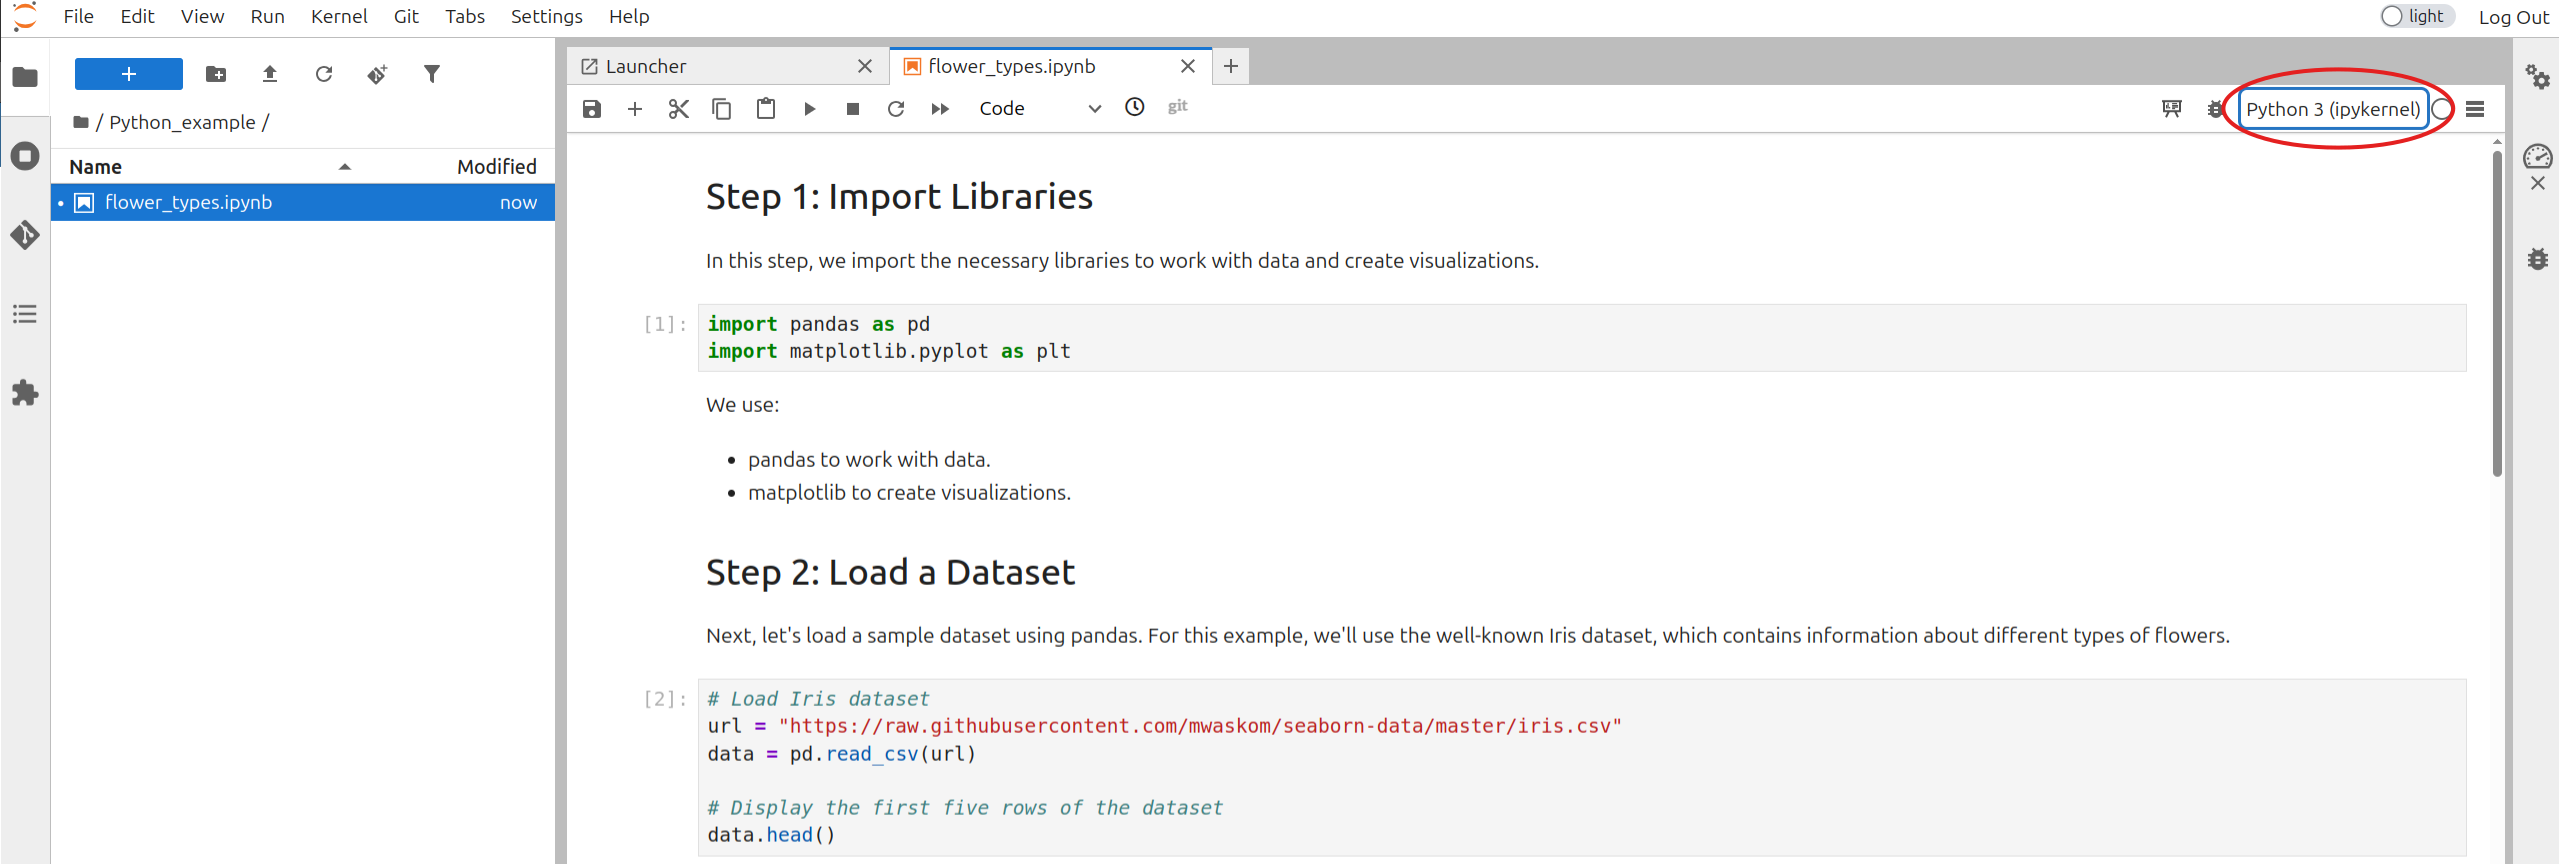The height and width of the screenshot is (864, 2559).
Task: Click the notebook vertical scrollbar
Action: (x=2496, y=310)
